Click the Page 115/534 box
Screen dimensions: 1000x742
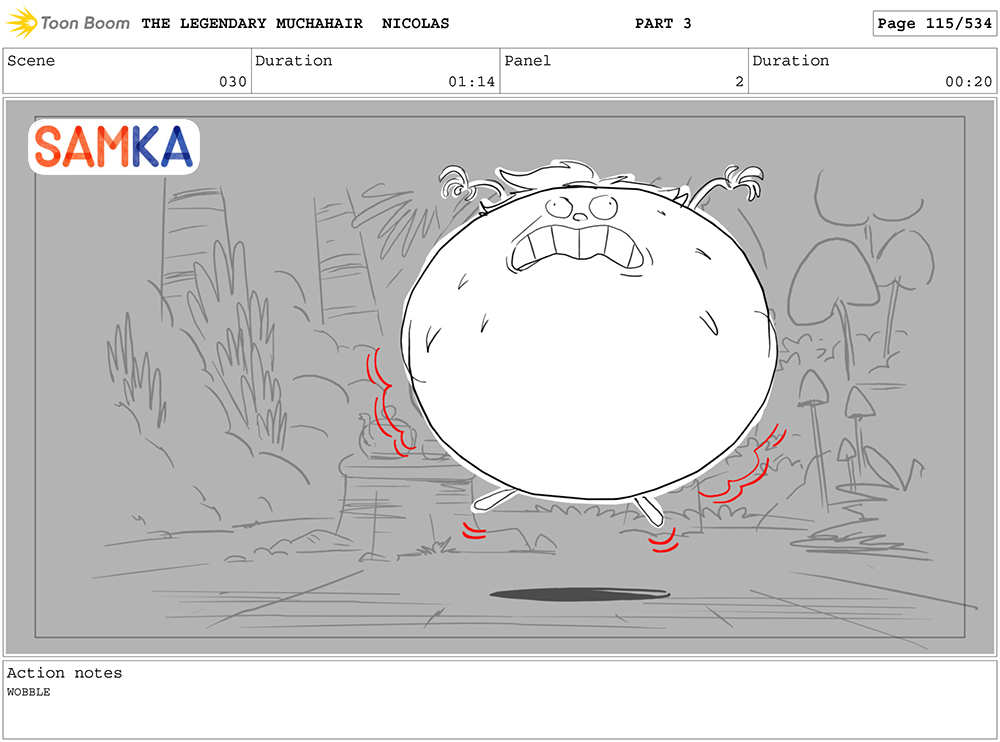934,24
